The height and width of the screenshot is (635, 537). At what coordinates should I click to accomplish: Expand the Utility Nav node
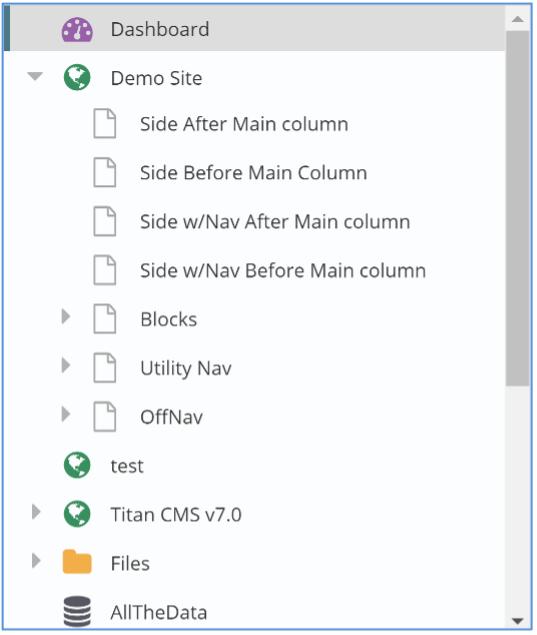pos(66,365)
